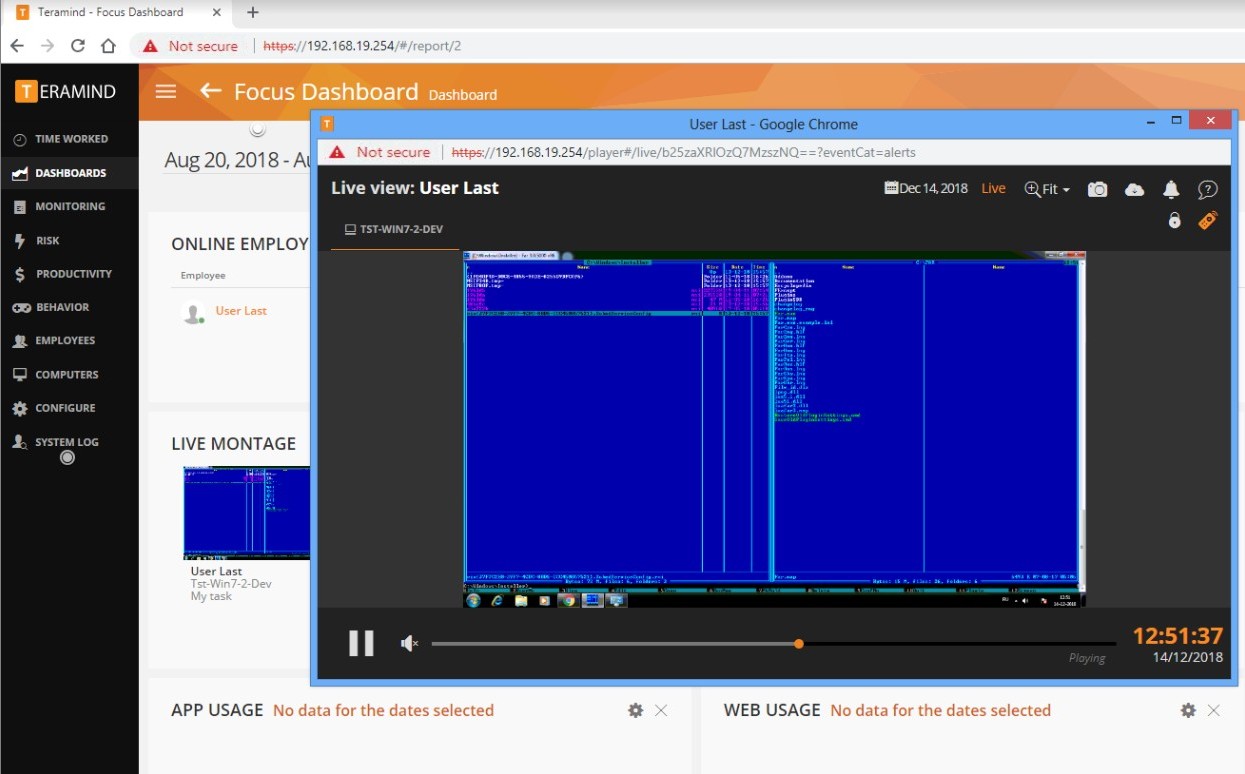Go back in the main browser
The height and width of the screenshot is (774, 1245).
point(17,46)
